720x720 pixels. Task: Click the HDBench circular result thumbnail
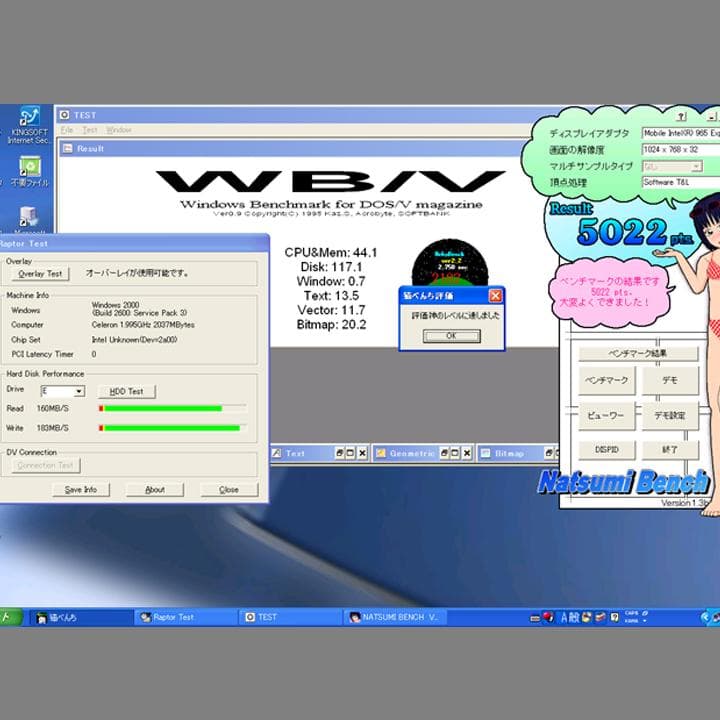point(450,263)
